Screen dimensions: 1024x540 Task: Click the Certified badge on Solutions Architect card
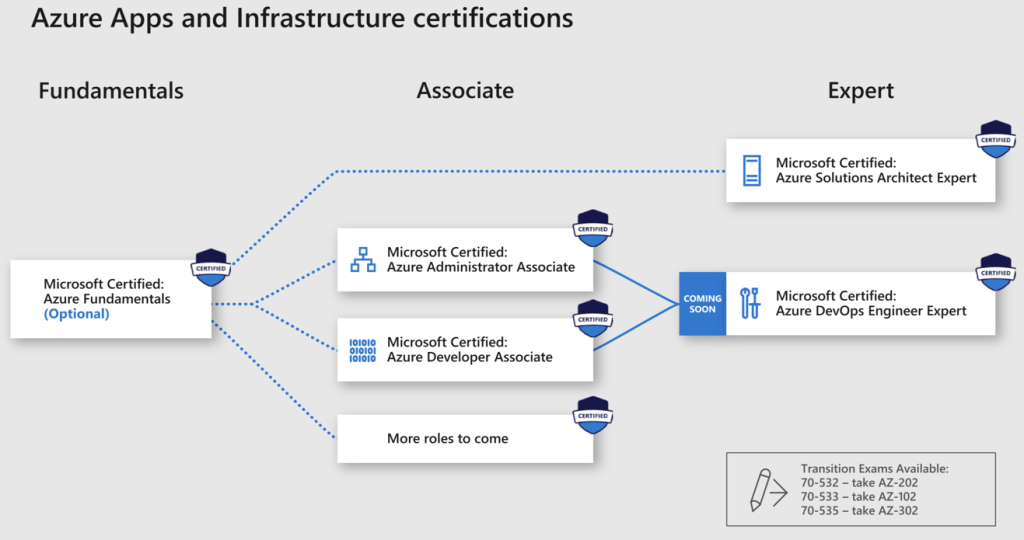[995, 141]
